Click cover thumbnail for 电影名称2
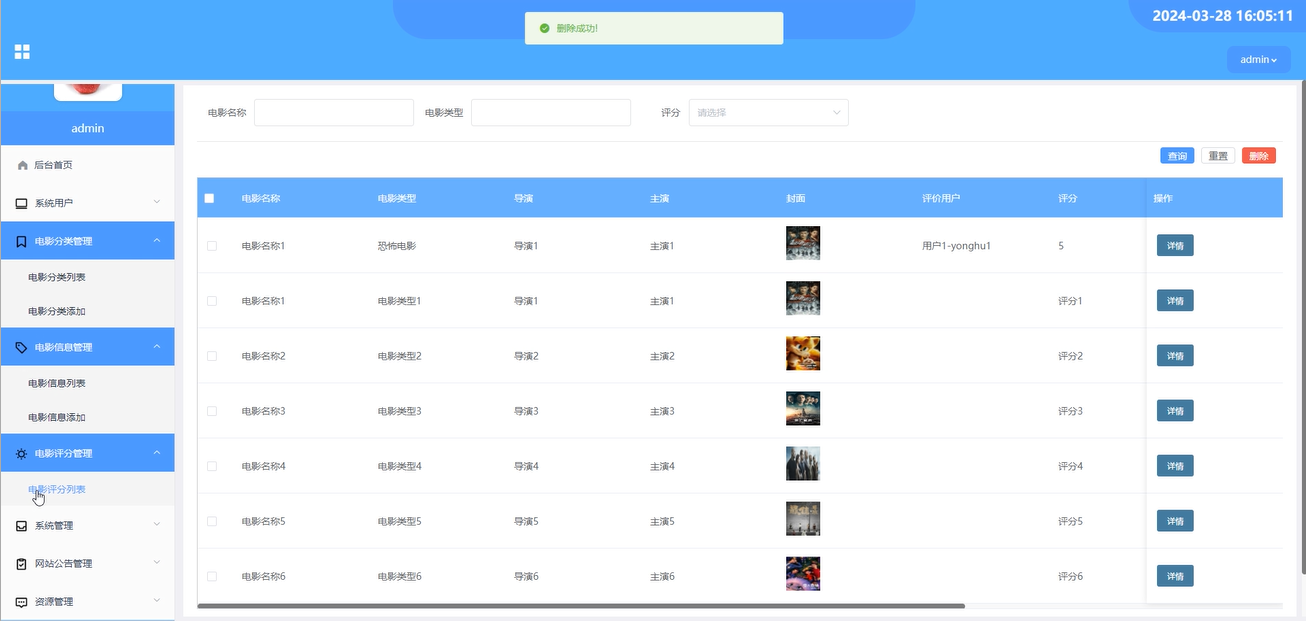Screen dimensions: 1306x621 (803, 353)
